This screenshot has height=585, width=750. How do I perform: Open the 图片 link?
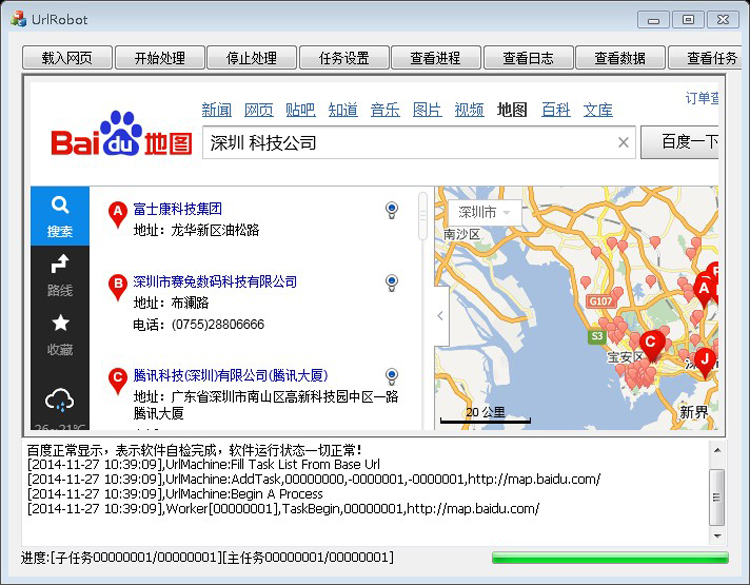427,110
